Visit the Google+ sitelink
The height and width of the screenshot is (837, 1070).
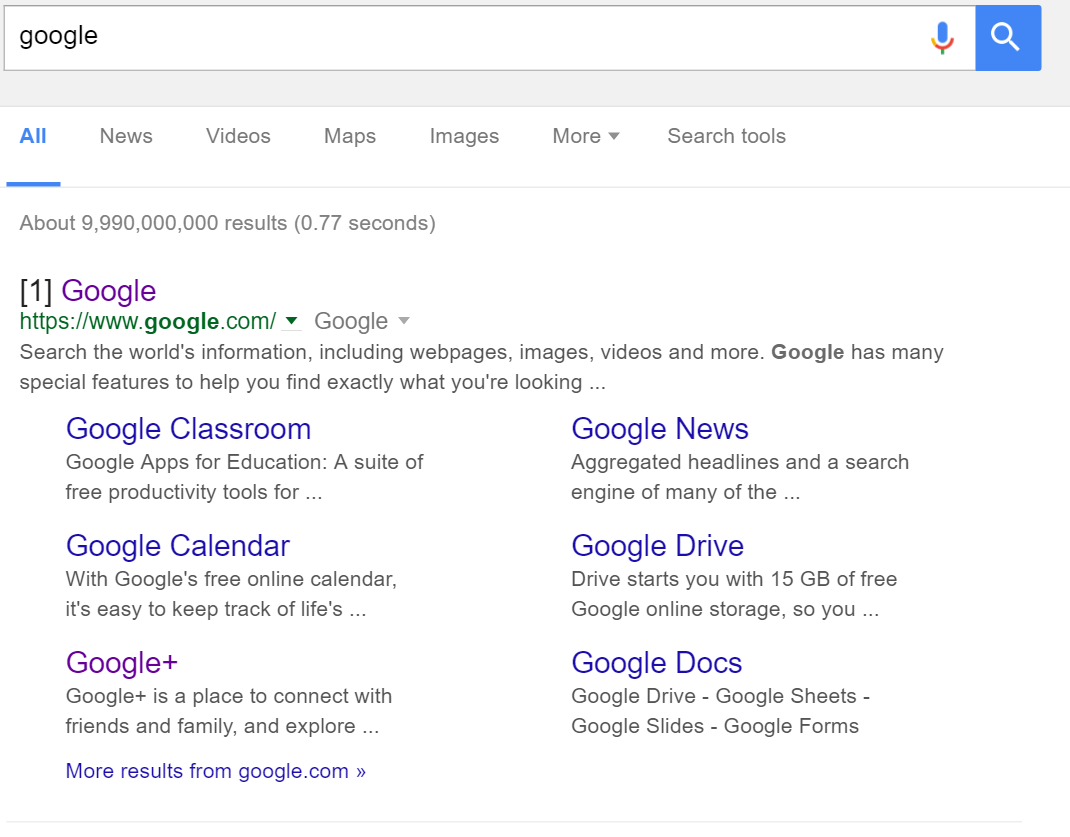tap(121, 663)
